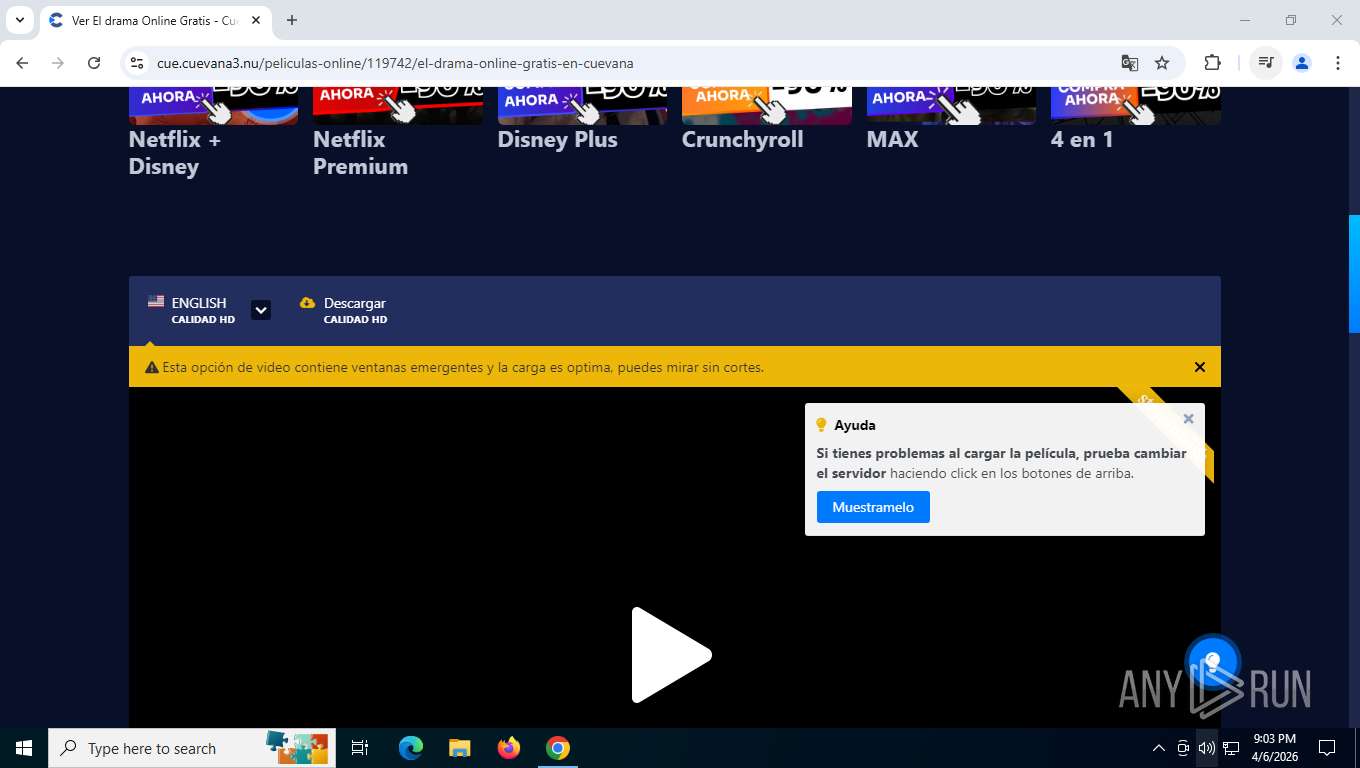Open the Windows Start menu
1360x768 pixels.
tap(24, 748)
